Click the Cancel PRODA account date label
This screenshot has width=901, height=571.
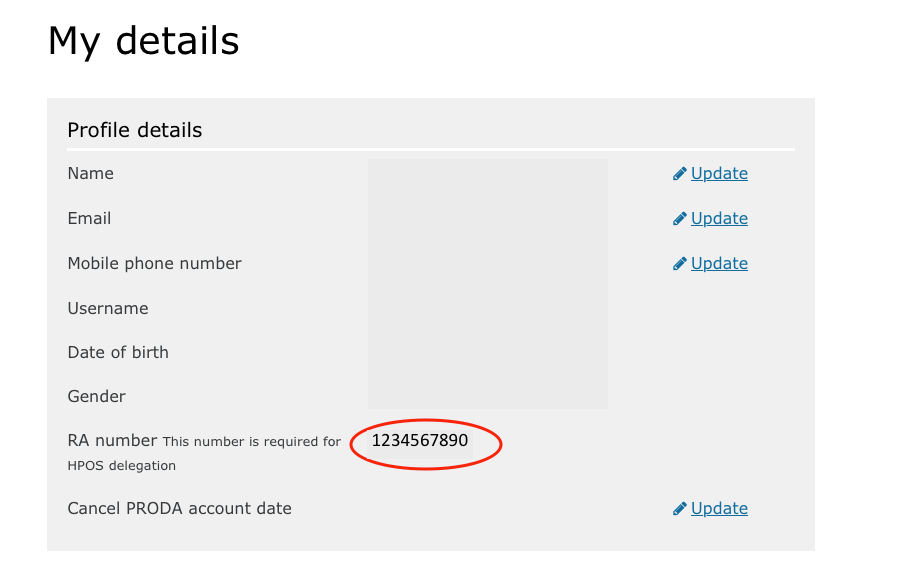[x=179, y=508]
